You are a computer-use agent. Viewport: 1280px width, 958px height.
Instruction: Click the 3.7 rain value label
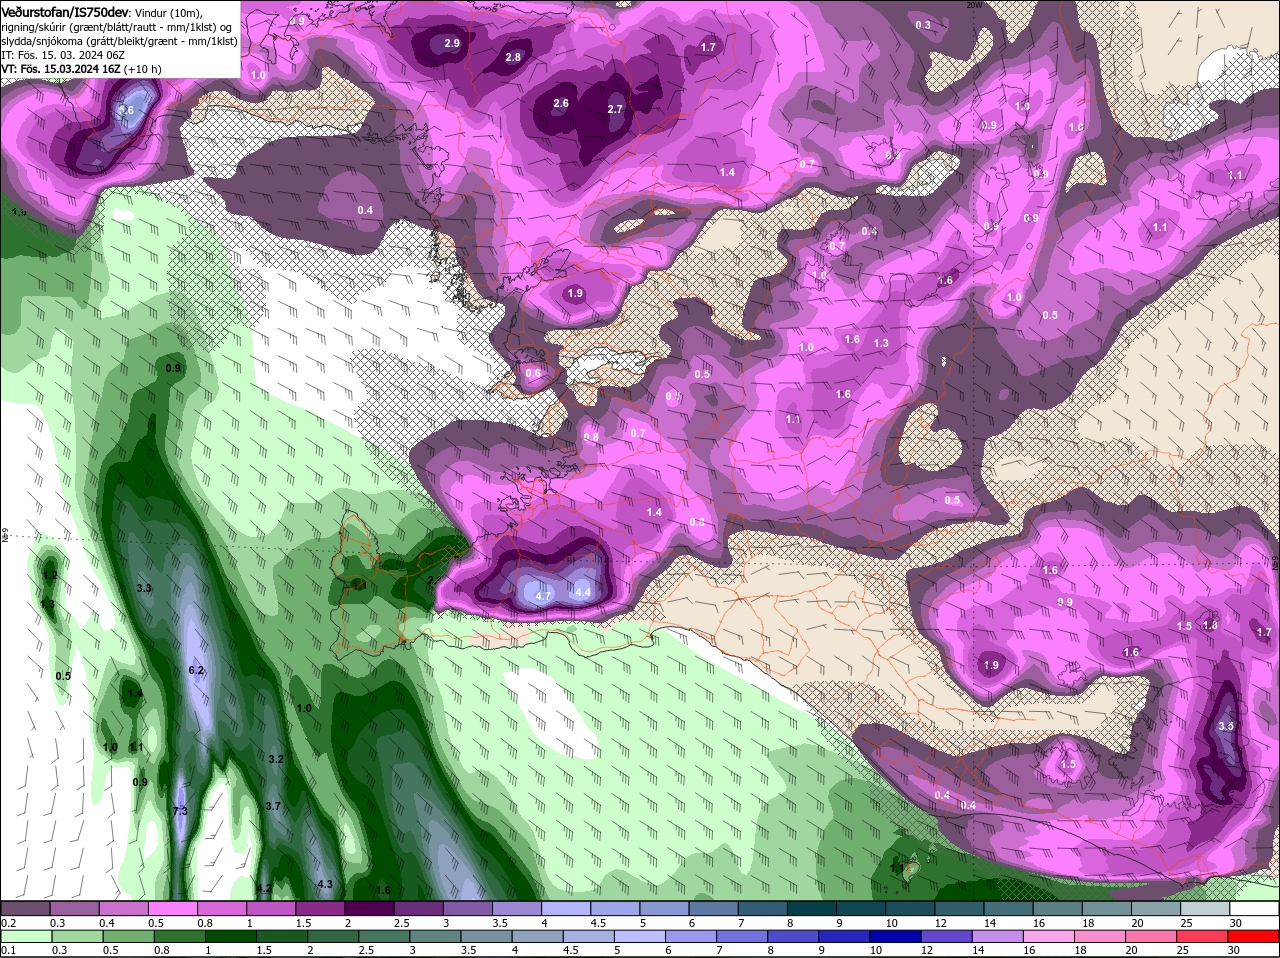tap(273, 806)
